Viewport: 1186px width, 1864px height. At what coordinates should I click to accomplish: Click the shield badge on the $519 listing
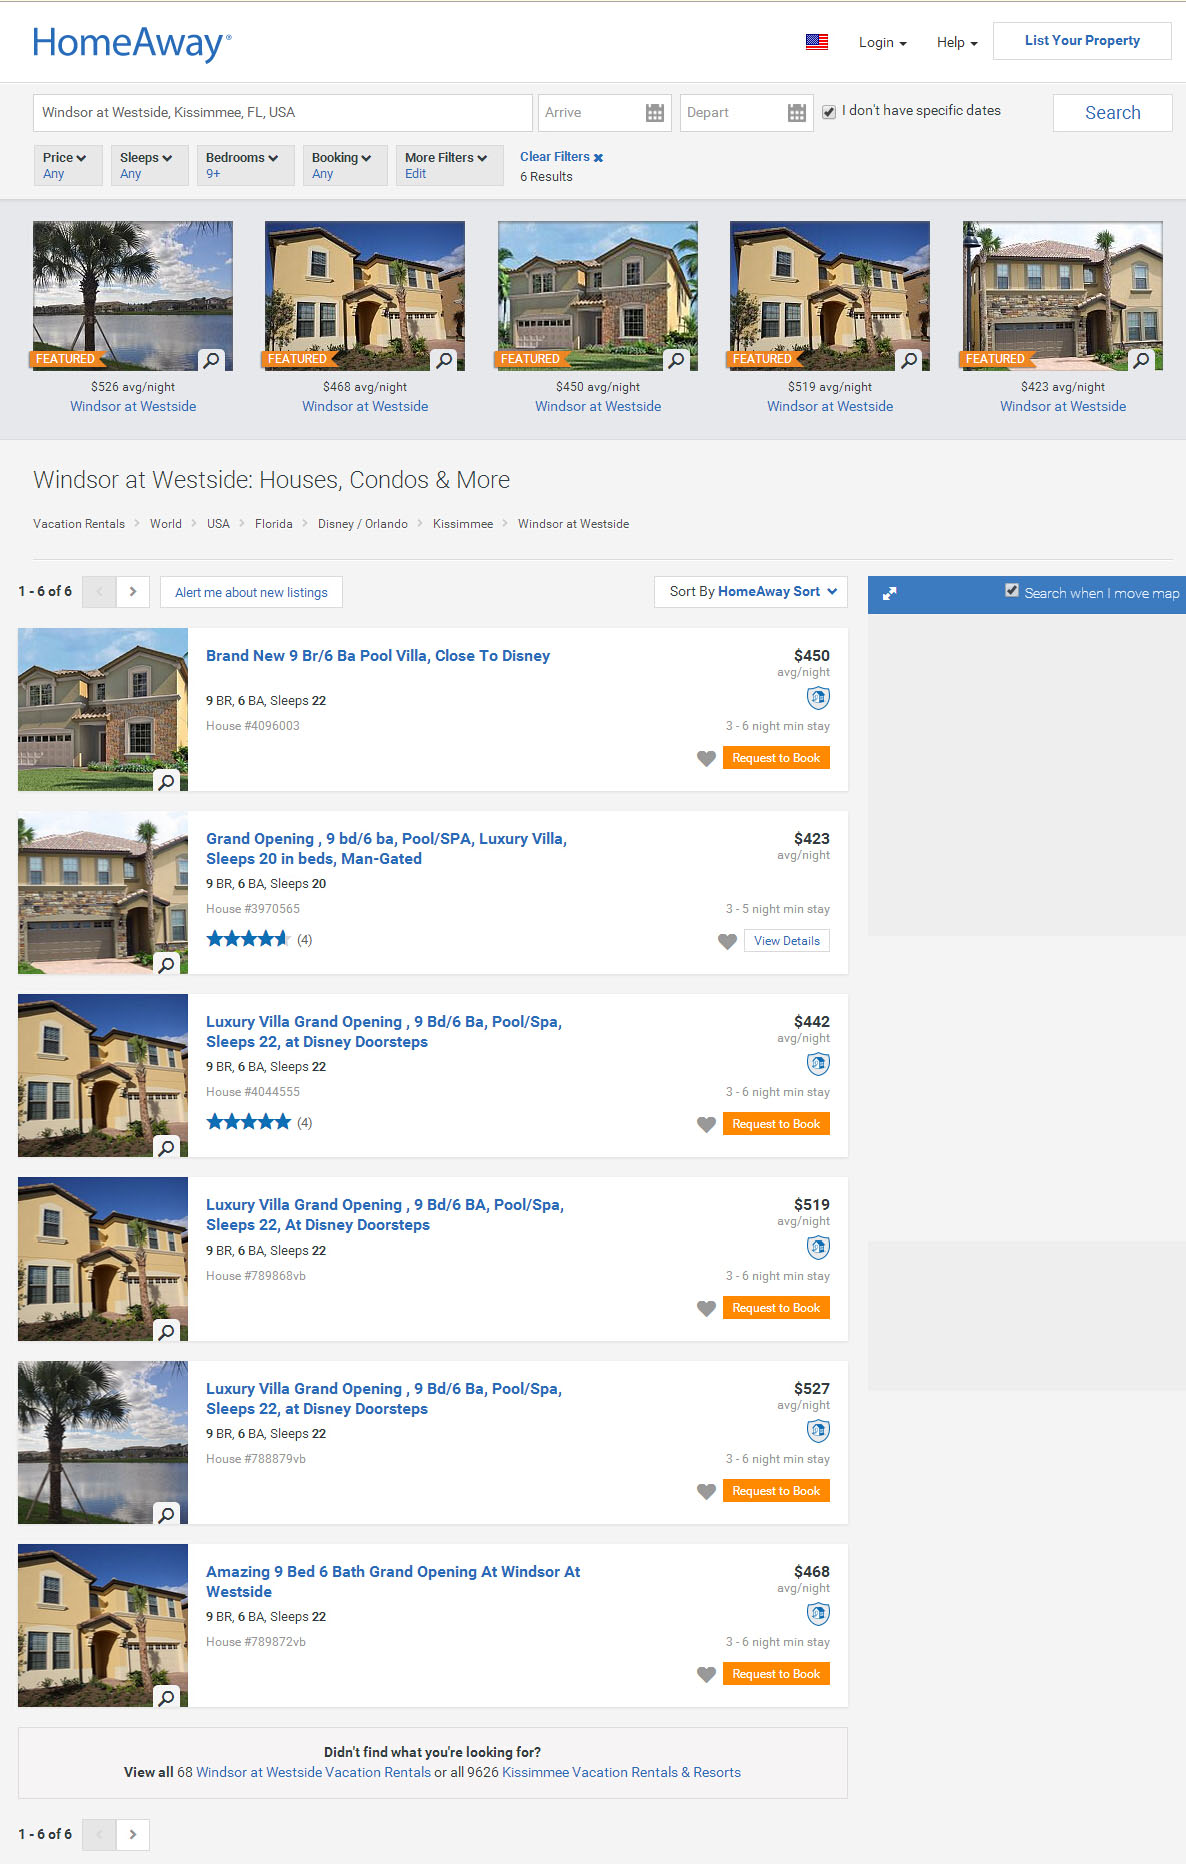818,1247
